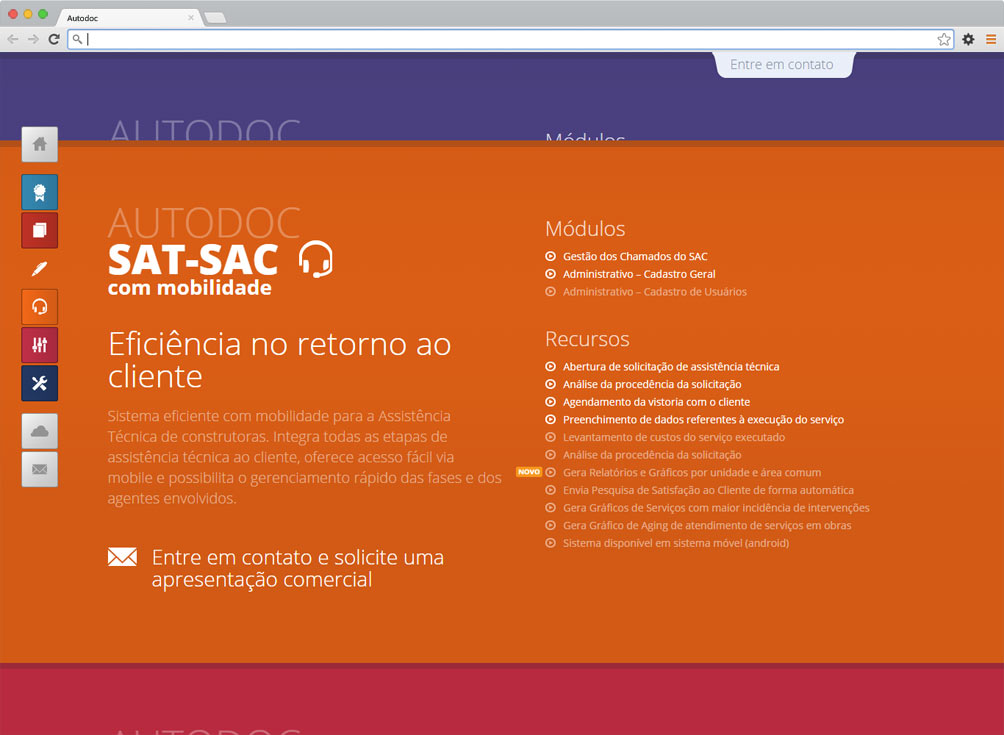The image size is (1004, 735).
Task: Click the pen icon in sidebar
Action: [x=40, y=269]
